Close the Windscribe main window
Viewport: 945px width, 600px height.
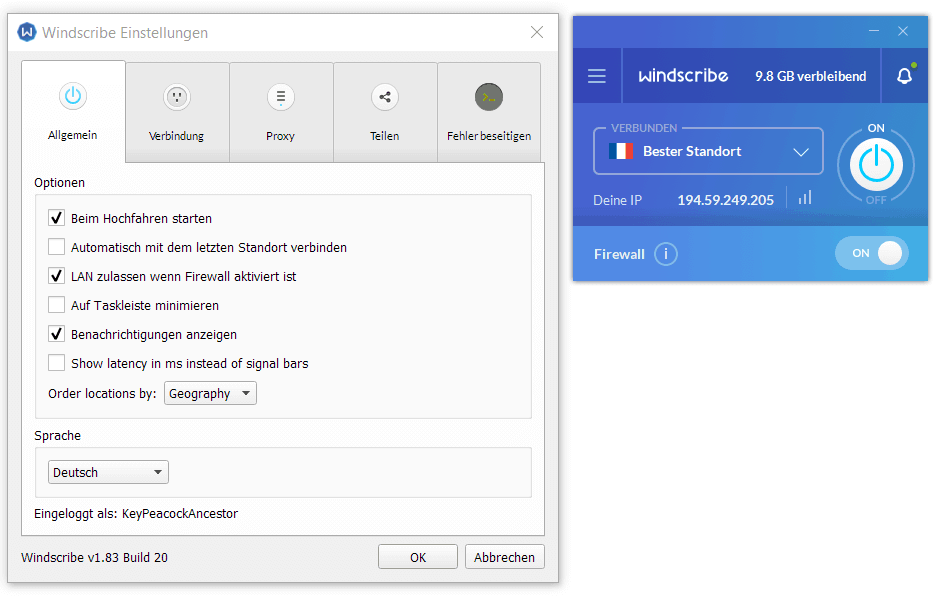click(x=903, y=31)
